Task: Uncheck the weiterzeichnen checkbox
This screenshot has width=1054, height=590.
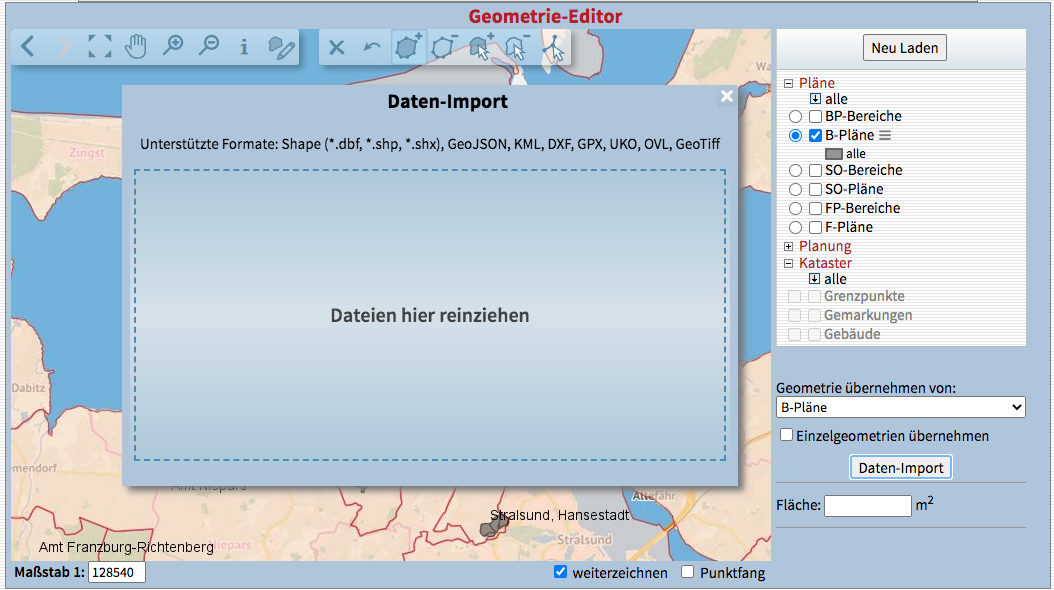Action: pos(561,572)
